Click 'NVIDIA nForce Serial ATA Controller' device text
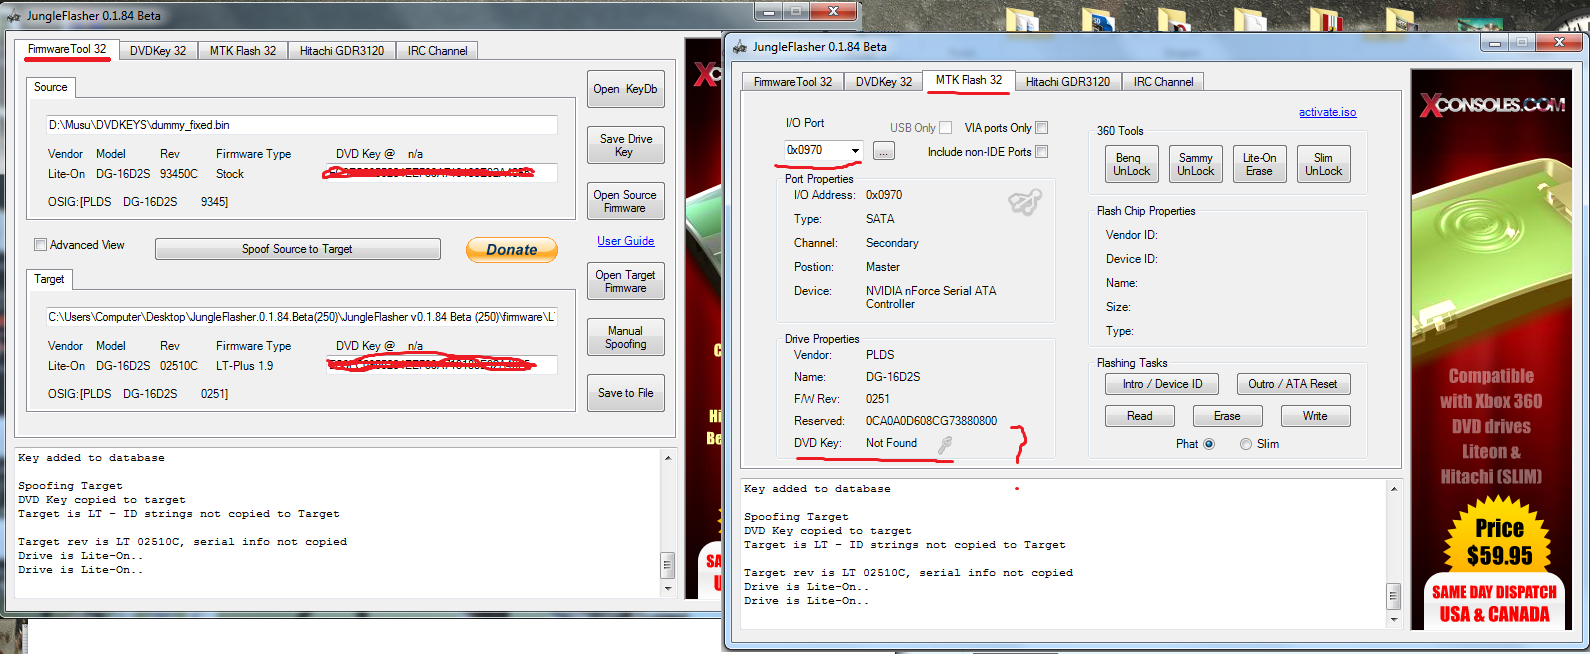This screenshot has height=654, width=1590. (931, 297)
